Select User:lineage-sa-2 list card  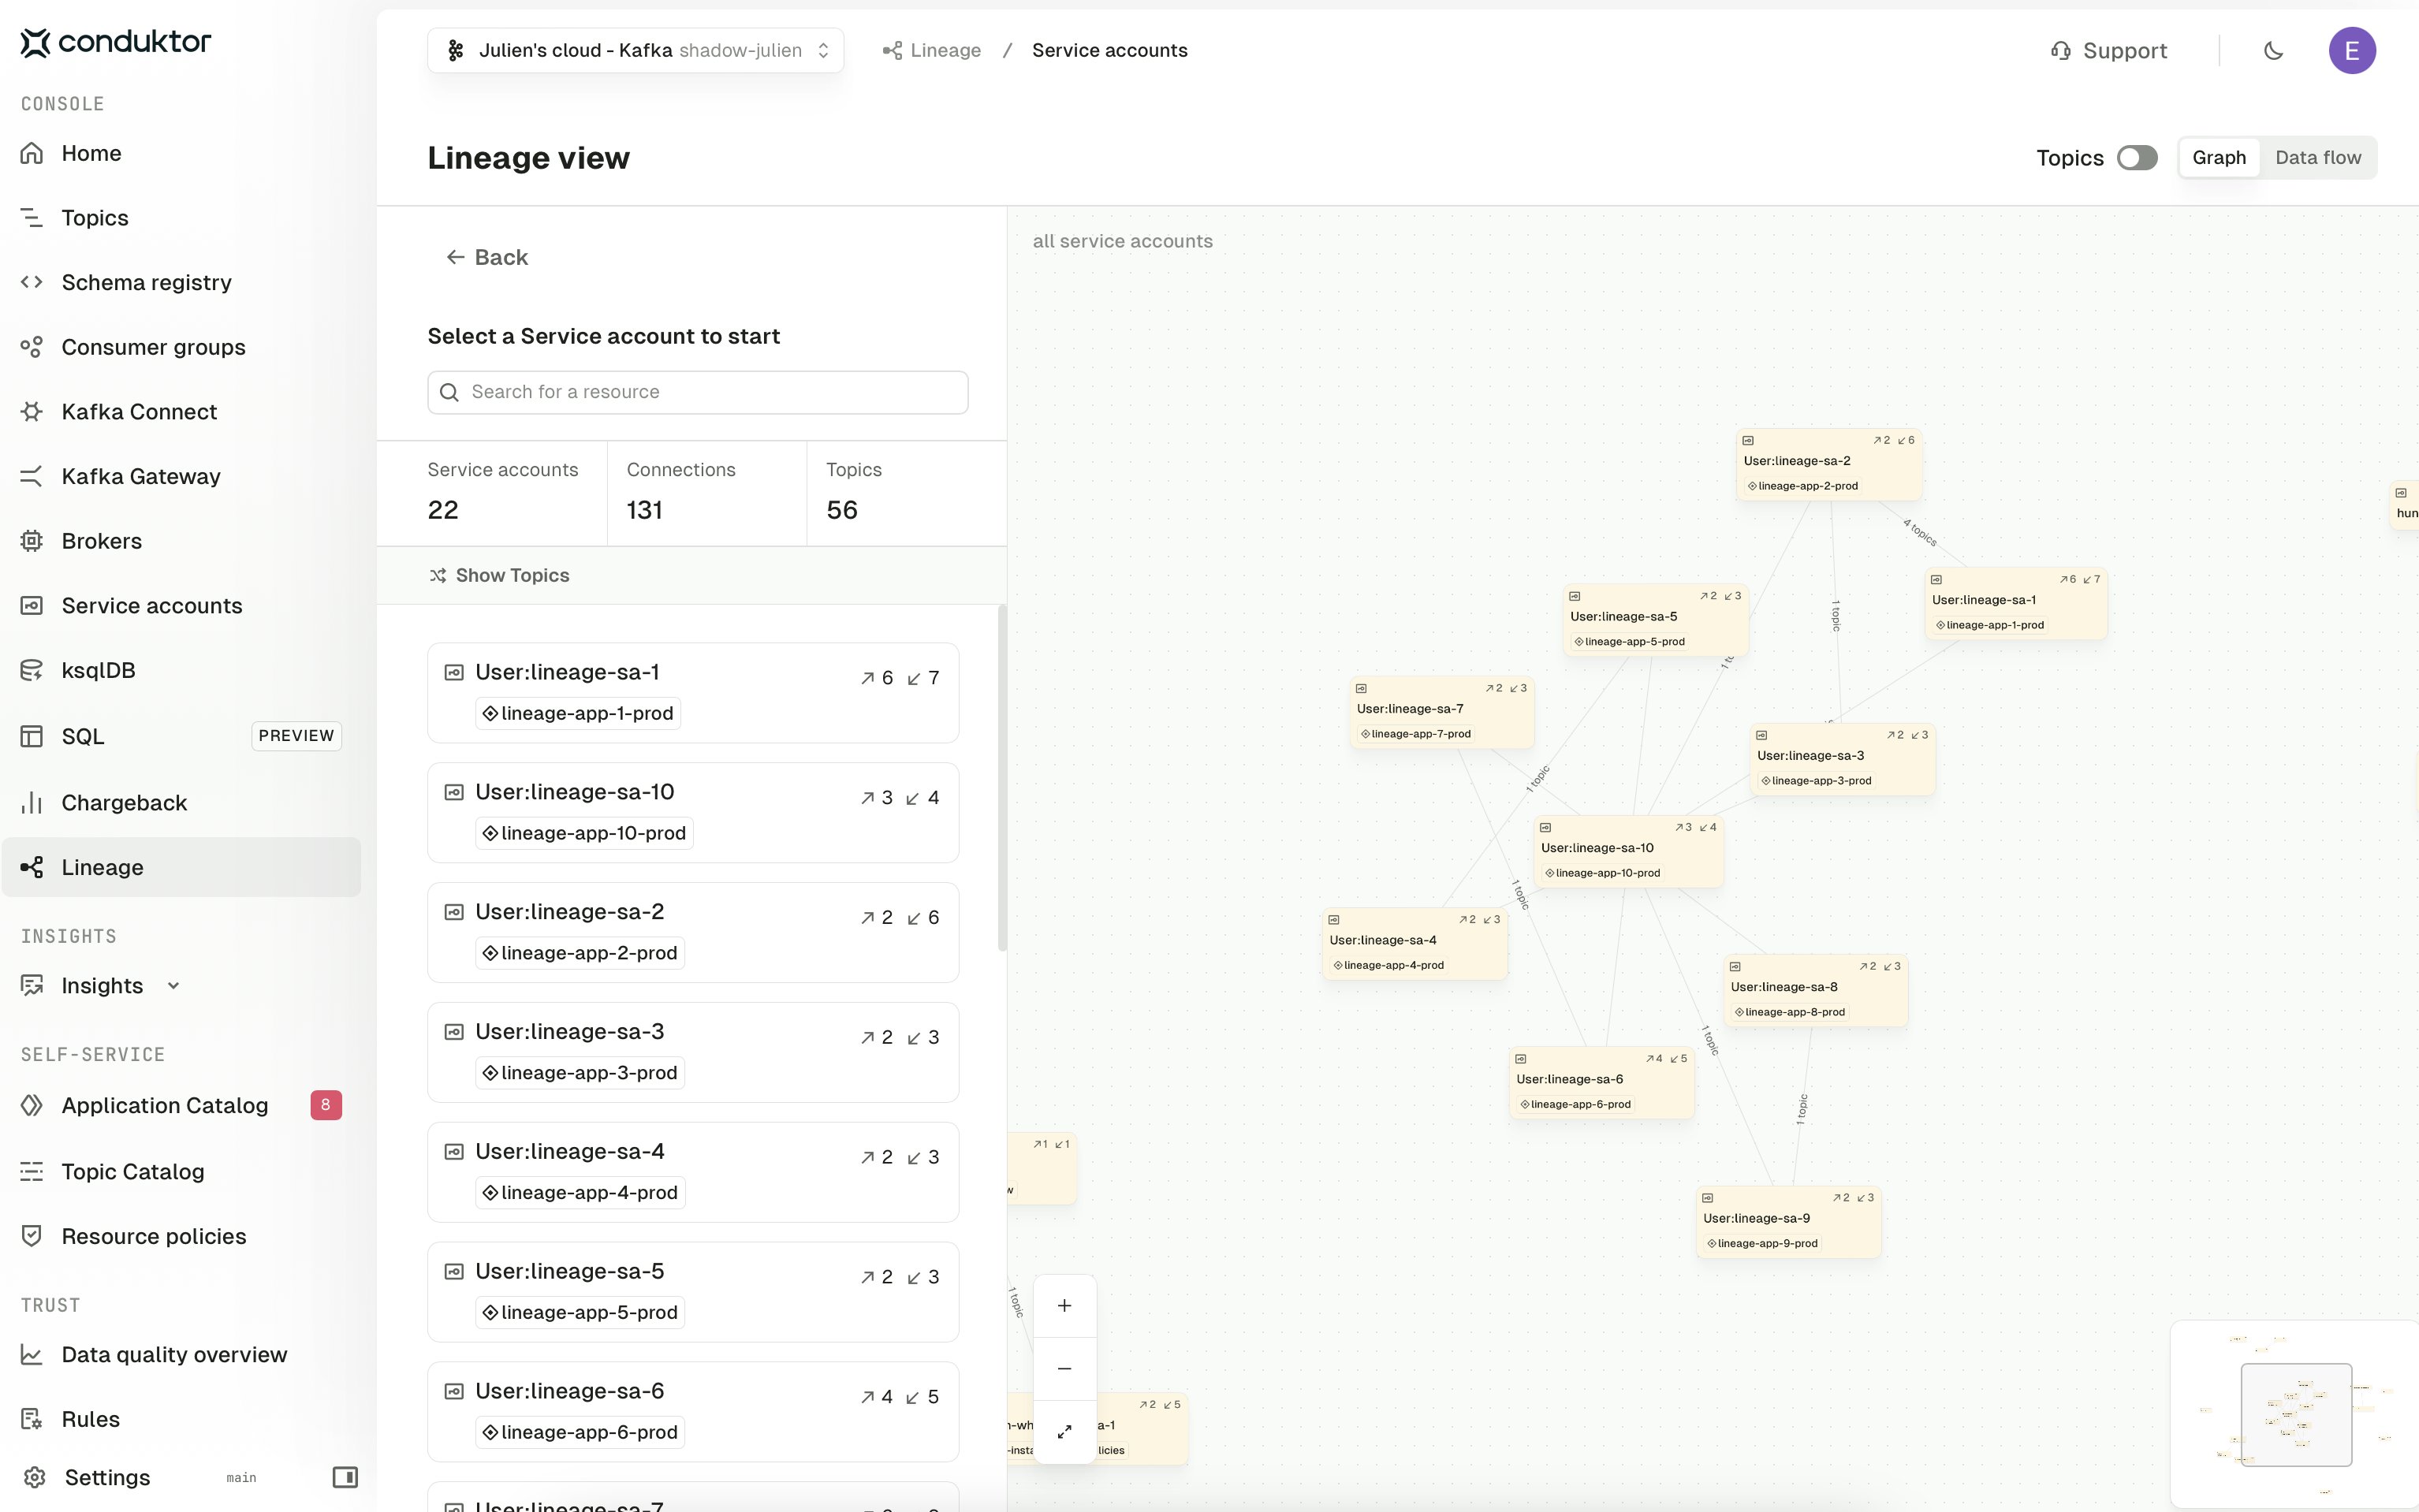pos(693,933)
